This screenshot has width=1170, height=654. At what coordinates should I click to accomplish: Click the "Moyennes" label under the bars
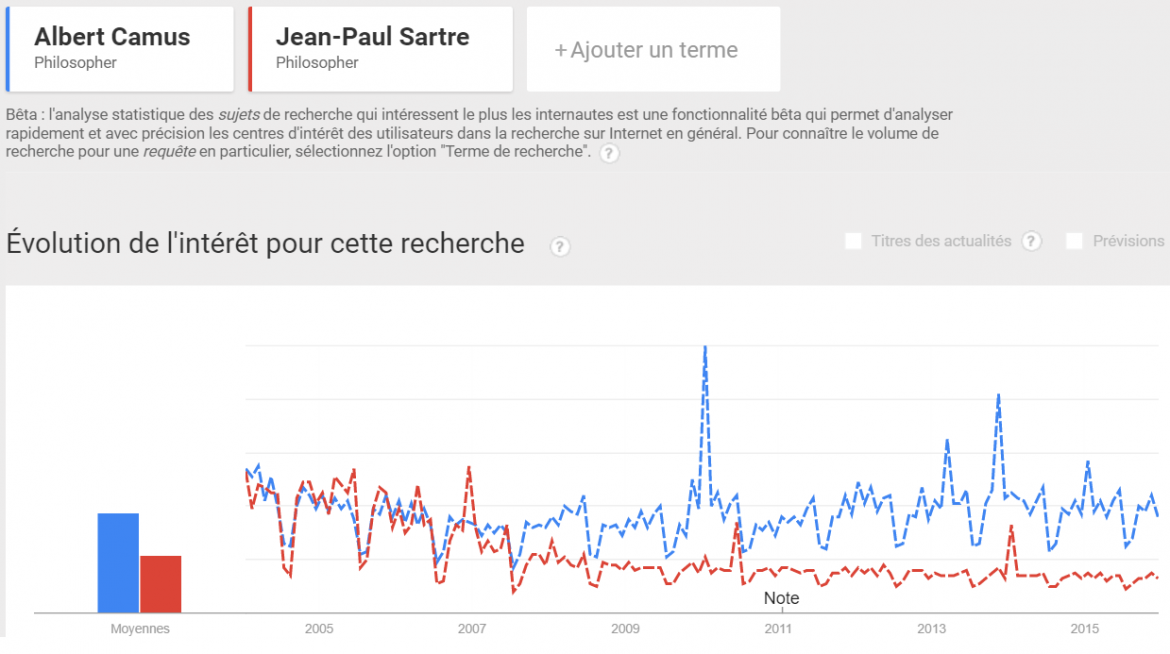[x=140, y=629]
